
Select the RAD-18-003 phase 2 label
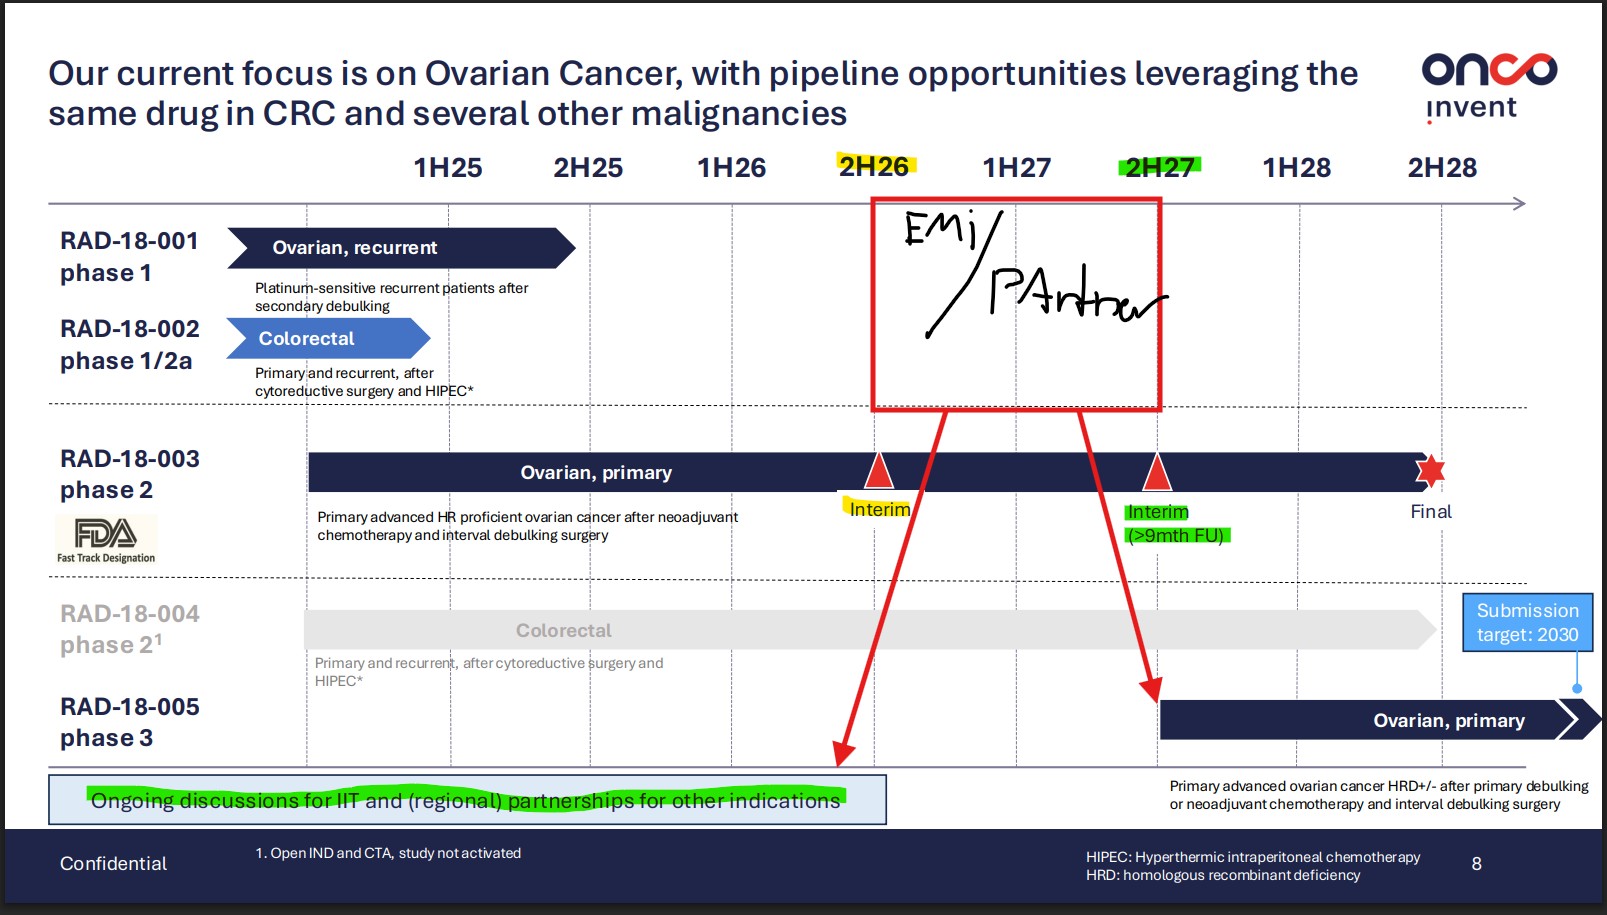tap(130, 474)
